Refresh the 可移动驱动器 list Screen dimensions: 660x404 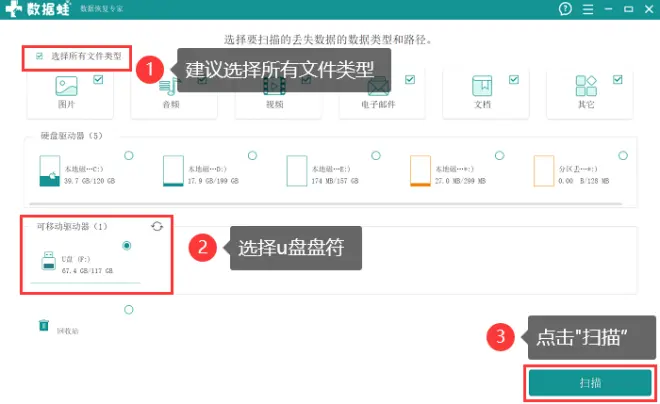click(157, 227)
